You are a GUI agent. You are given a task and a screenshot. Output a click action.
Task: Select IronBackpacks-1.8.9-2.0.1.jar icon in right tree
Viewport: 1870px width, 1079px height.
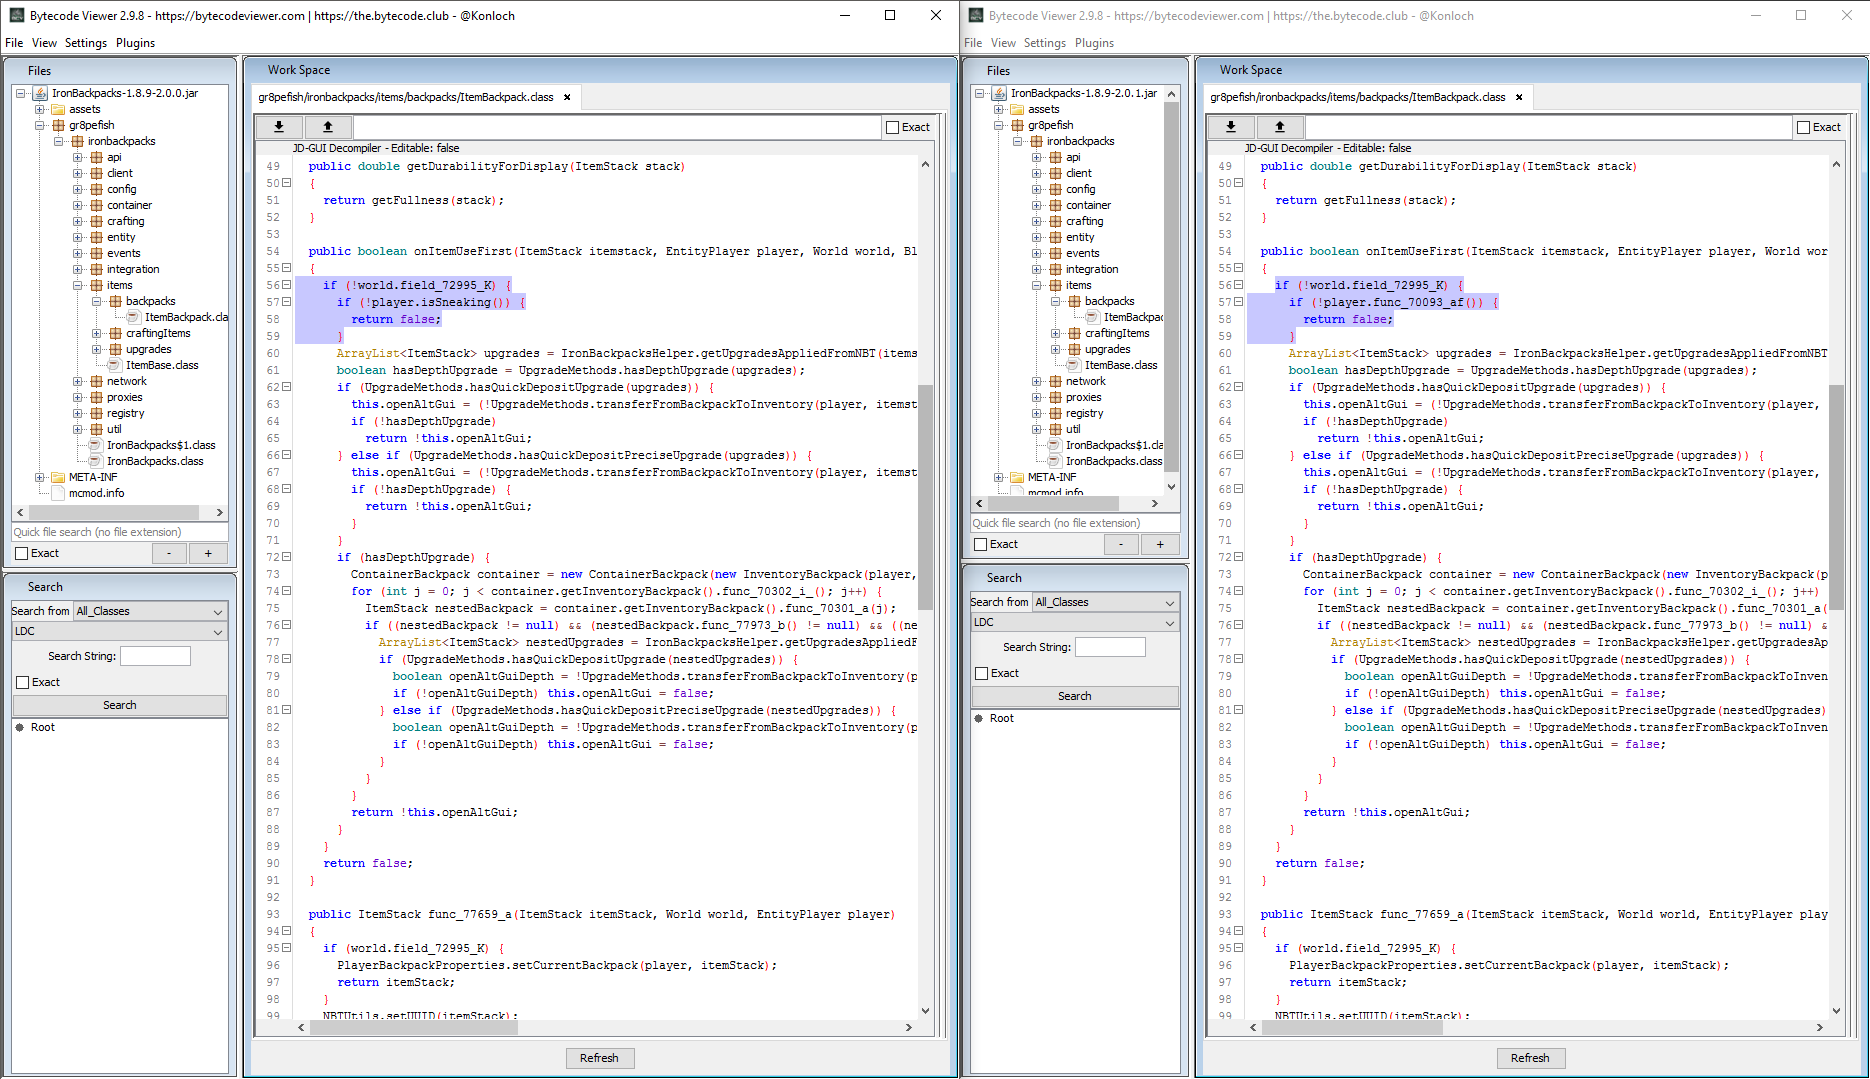(x=999, y=93)
